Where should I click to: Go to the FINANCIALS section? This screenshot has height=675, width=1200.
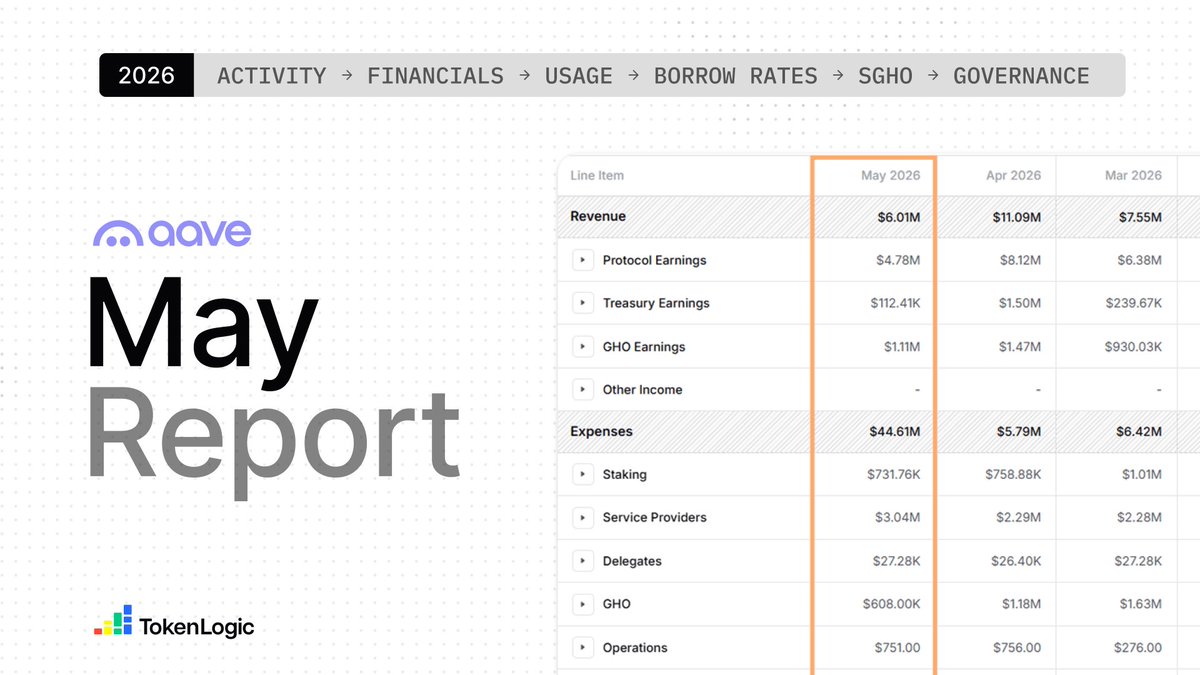point(435,76)
